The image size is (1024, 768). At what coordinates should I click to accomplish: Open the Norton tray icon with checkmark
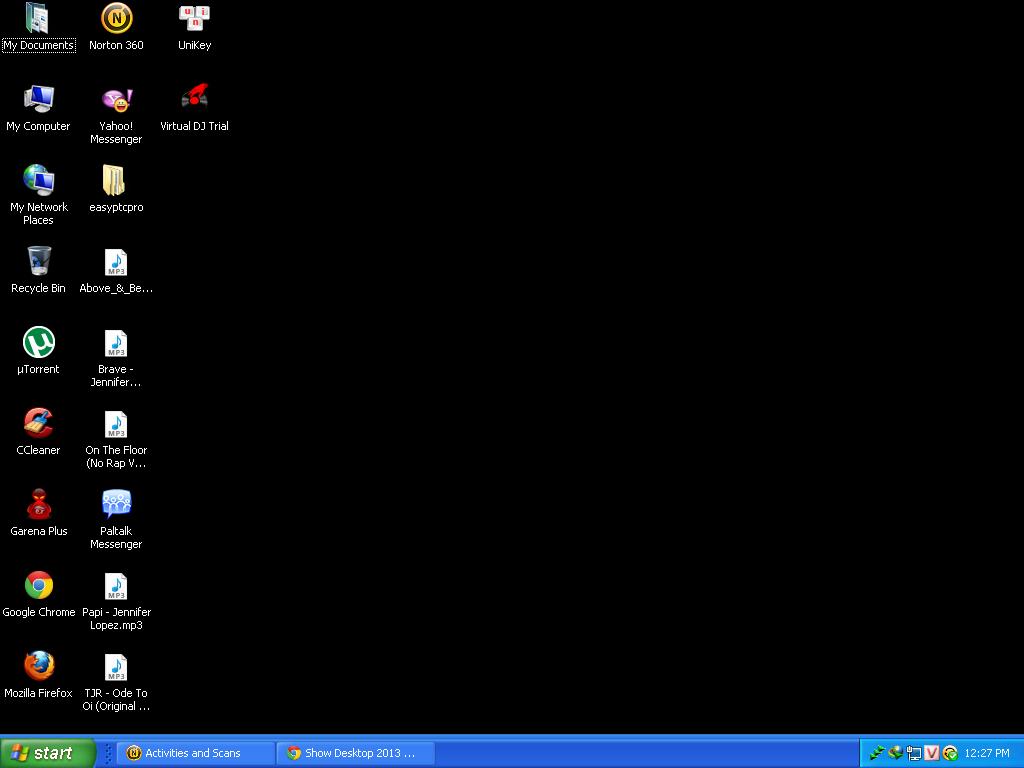coord(950,753)
